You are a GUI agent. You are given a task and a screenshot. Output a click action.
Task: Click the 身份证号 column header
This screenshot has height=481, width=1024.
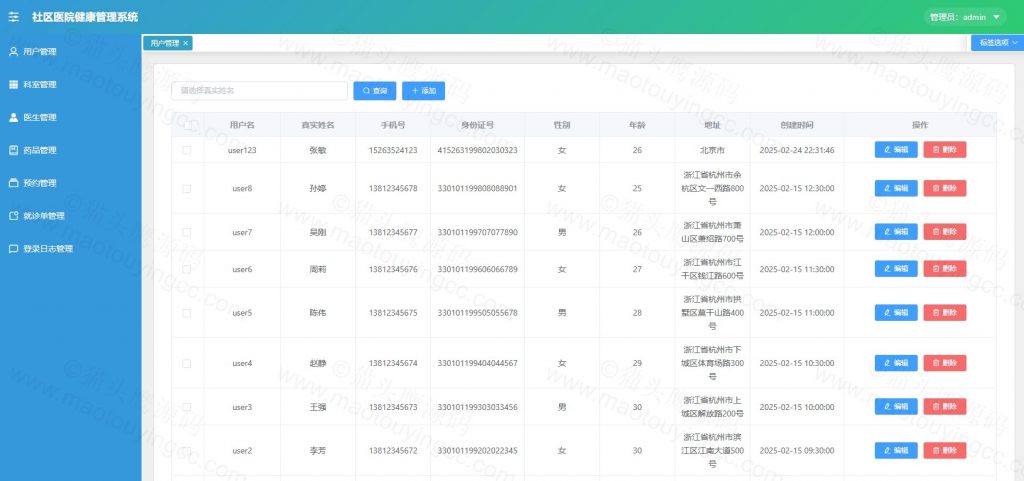pos(477,125)
